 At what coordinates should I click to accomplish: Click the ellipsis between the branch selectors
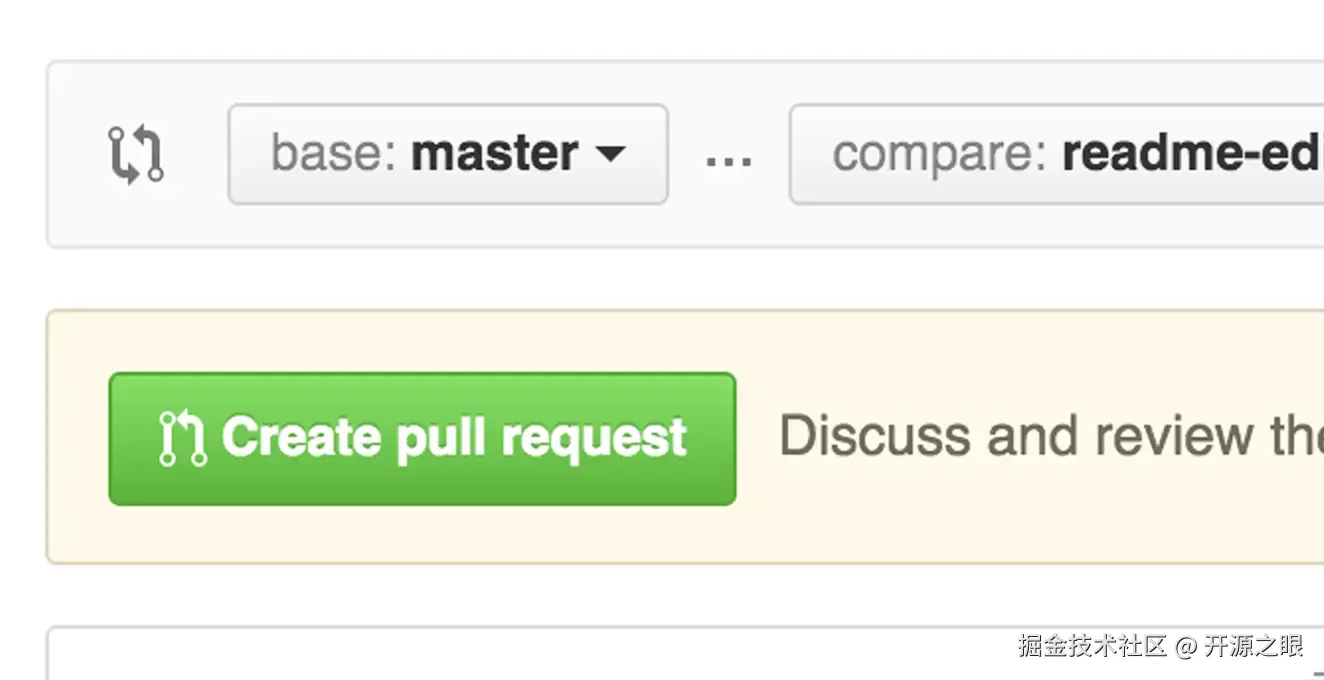coord(728,157)
